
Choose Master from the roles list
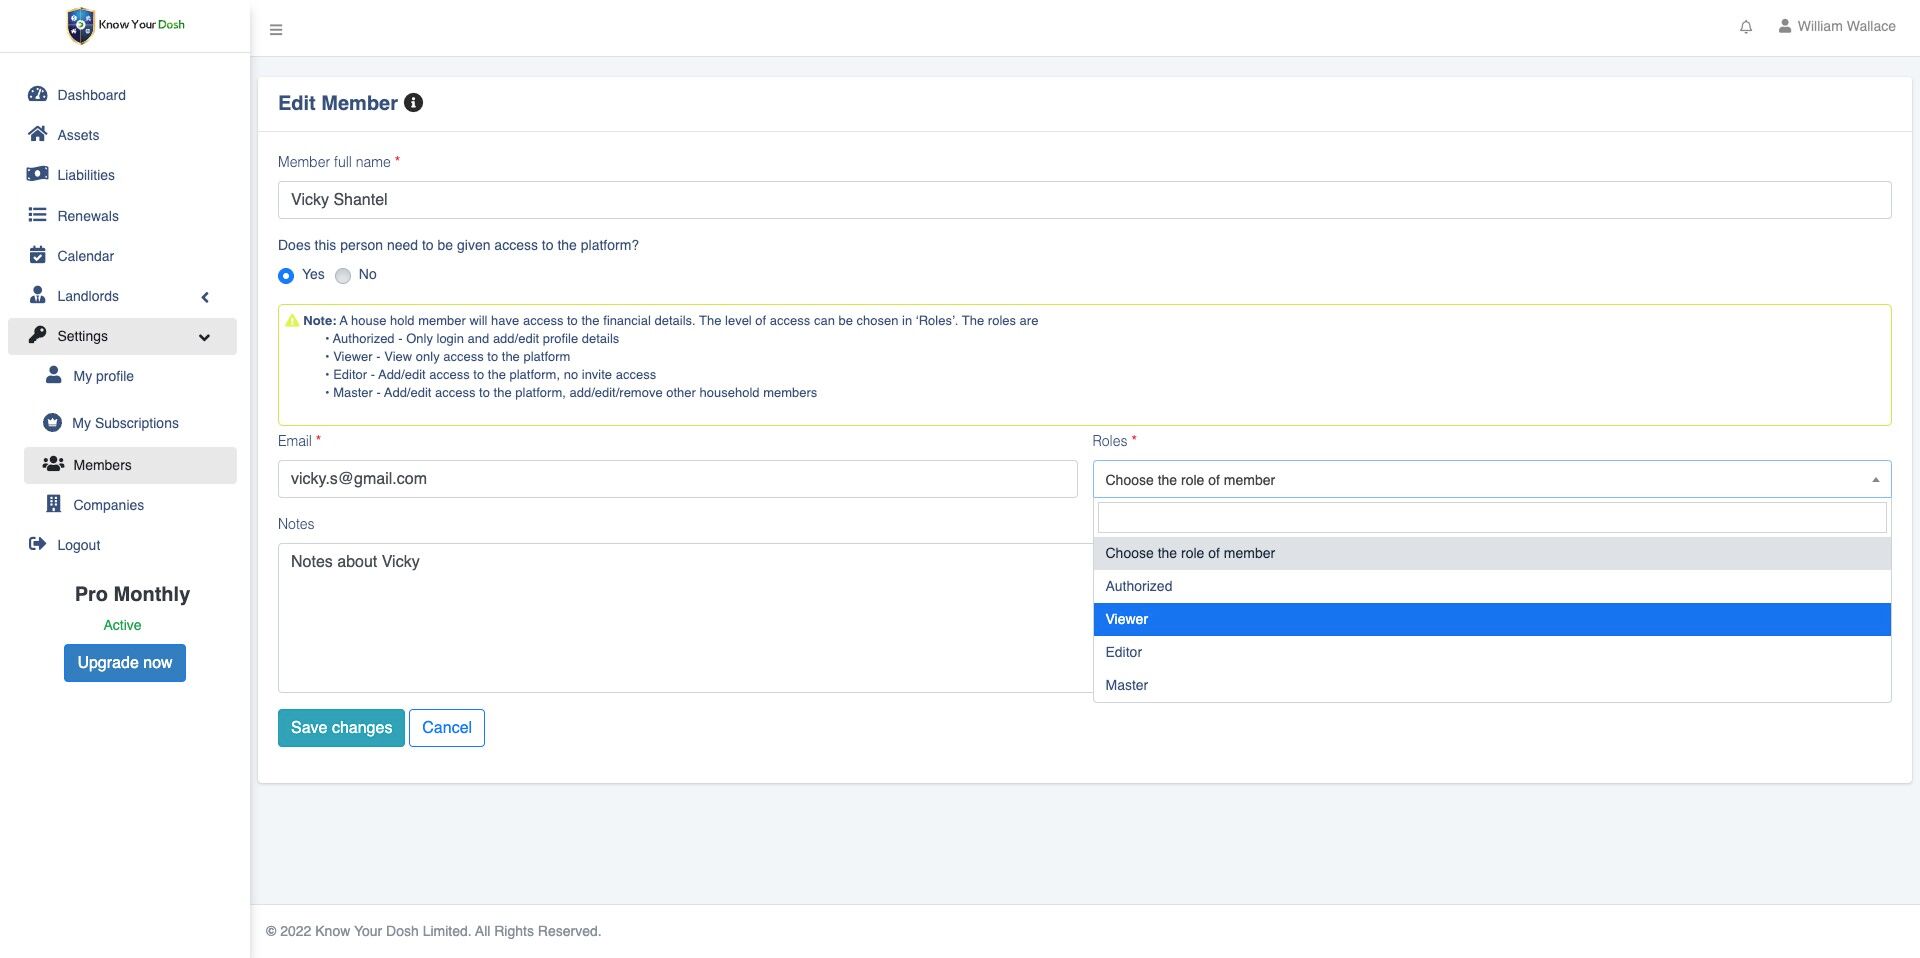pos(1127,685)
